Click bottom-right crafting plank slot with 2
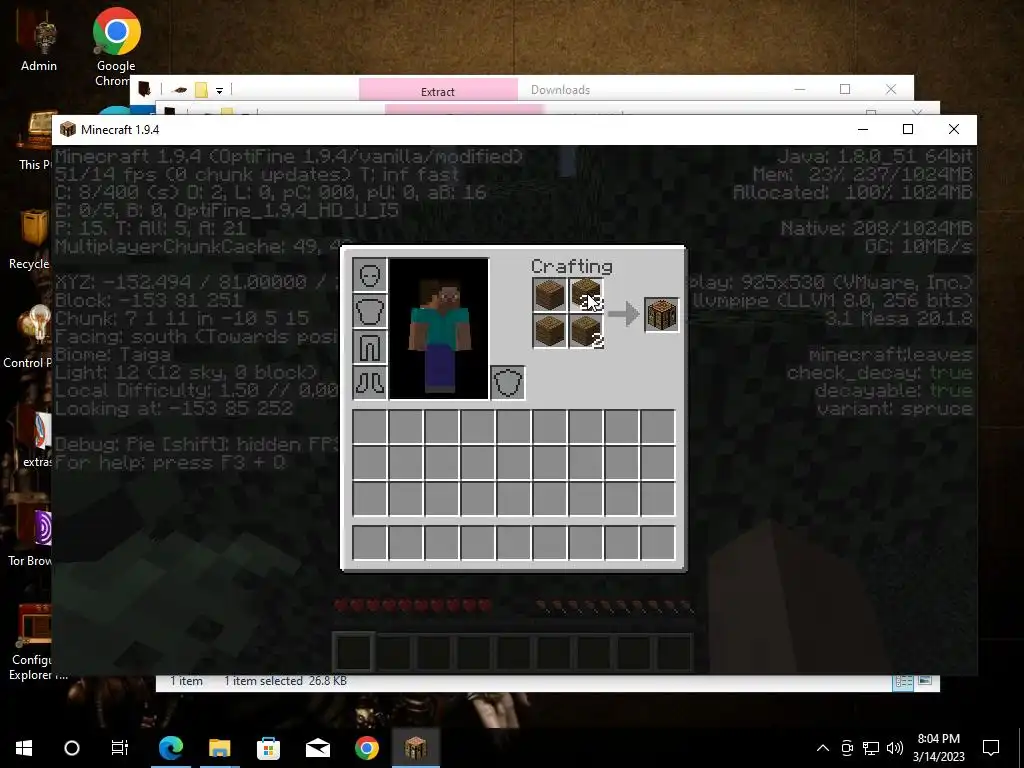Image resolution: width=1024 pixels, height=768 pixels. [586, 330]
